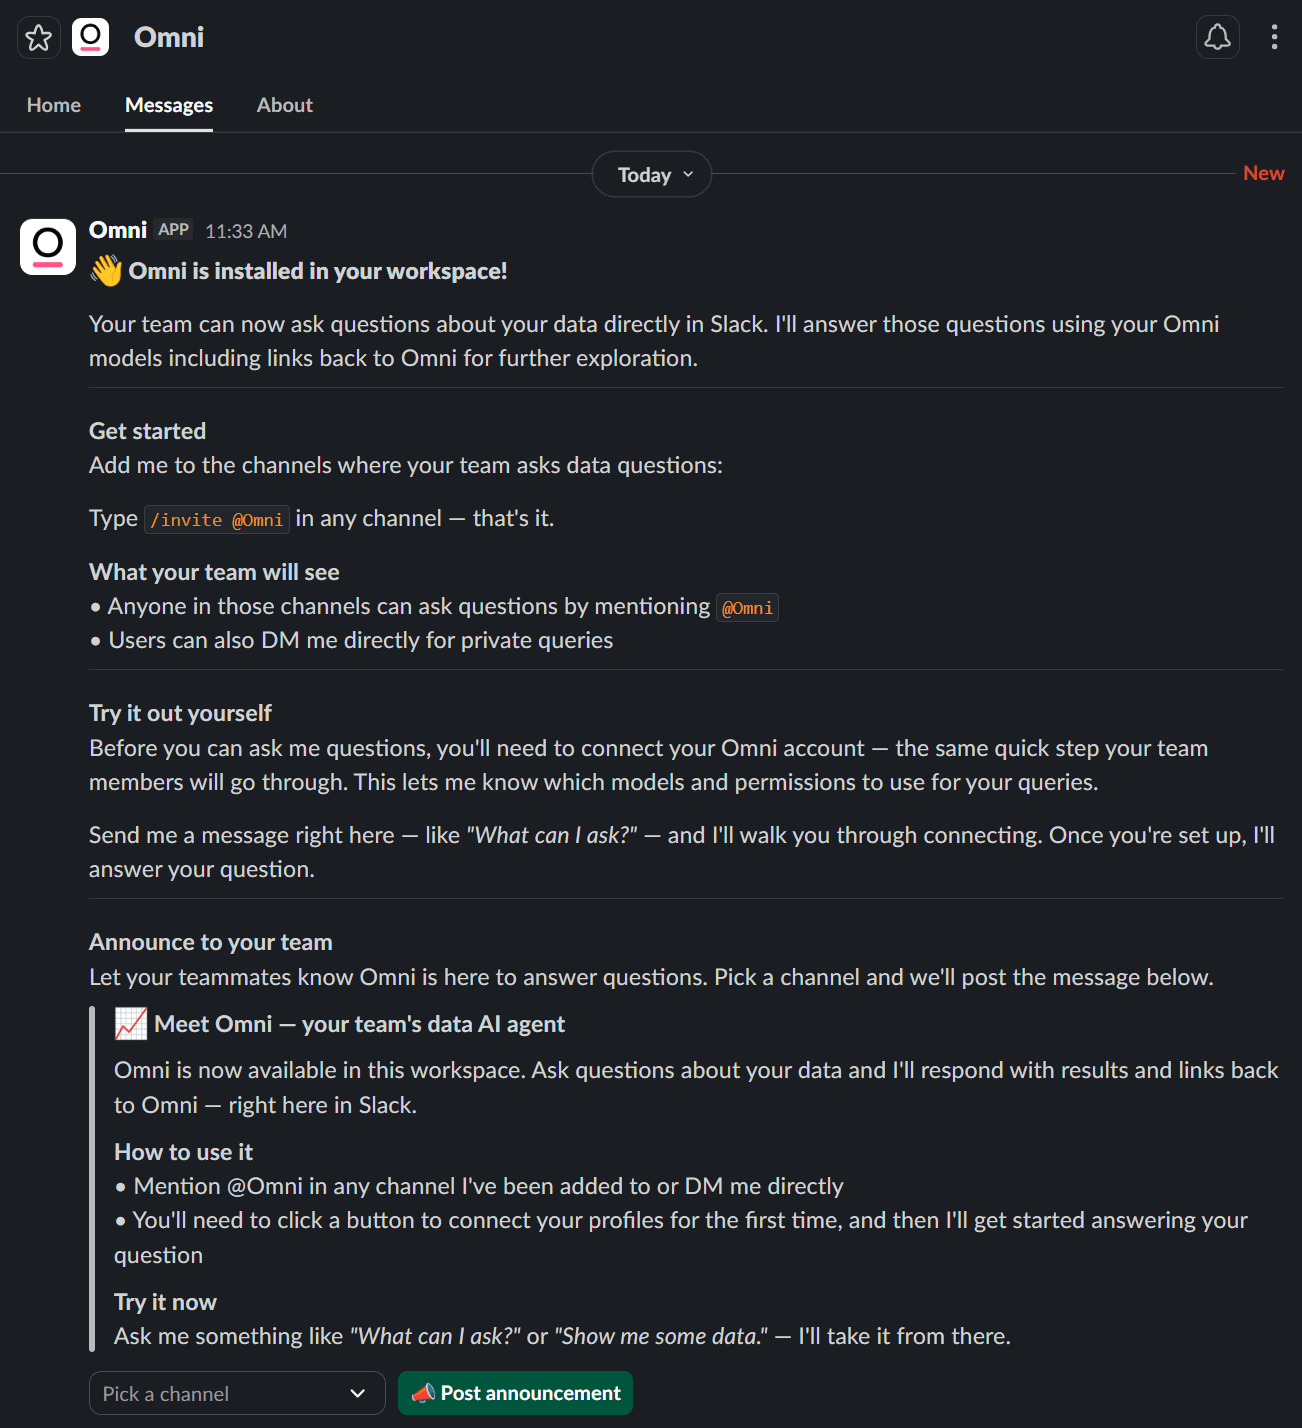
Task: Click the APP badge next to Omni
Action: [174, 230]
